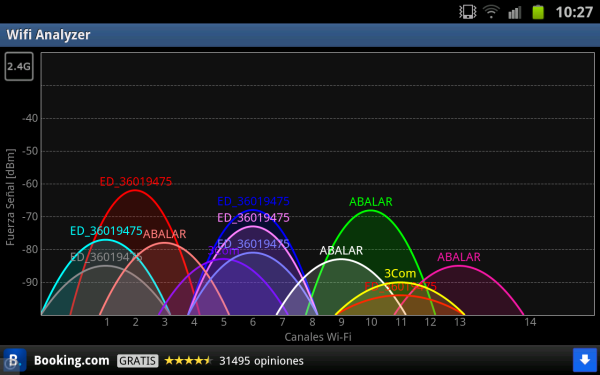Select the light blue ED_36019475 label

(253, 244)
